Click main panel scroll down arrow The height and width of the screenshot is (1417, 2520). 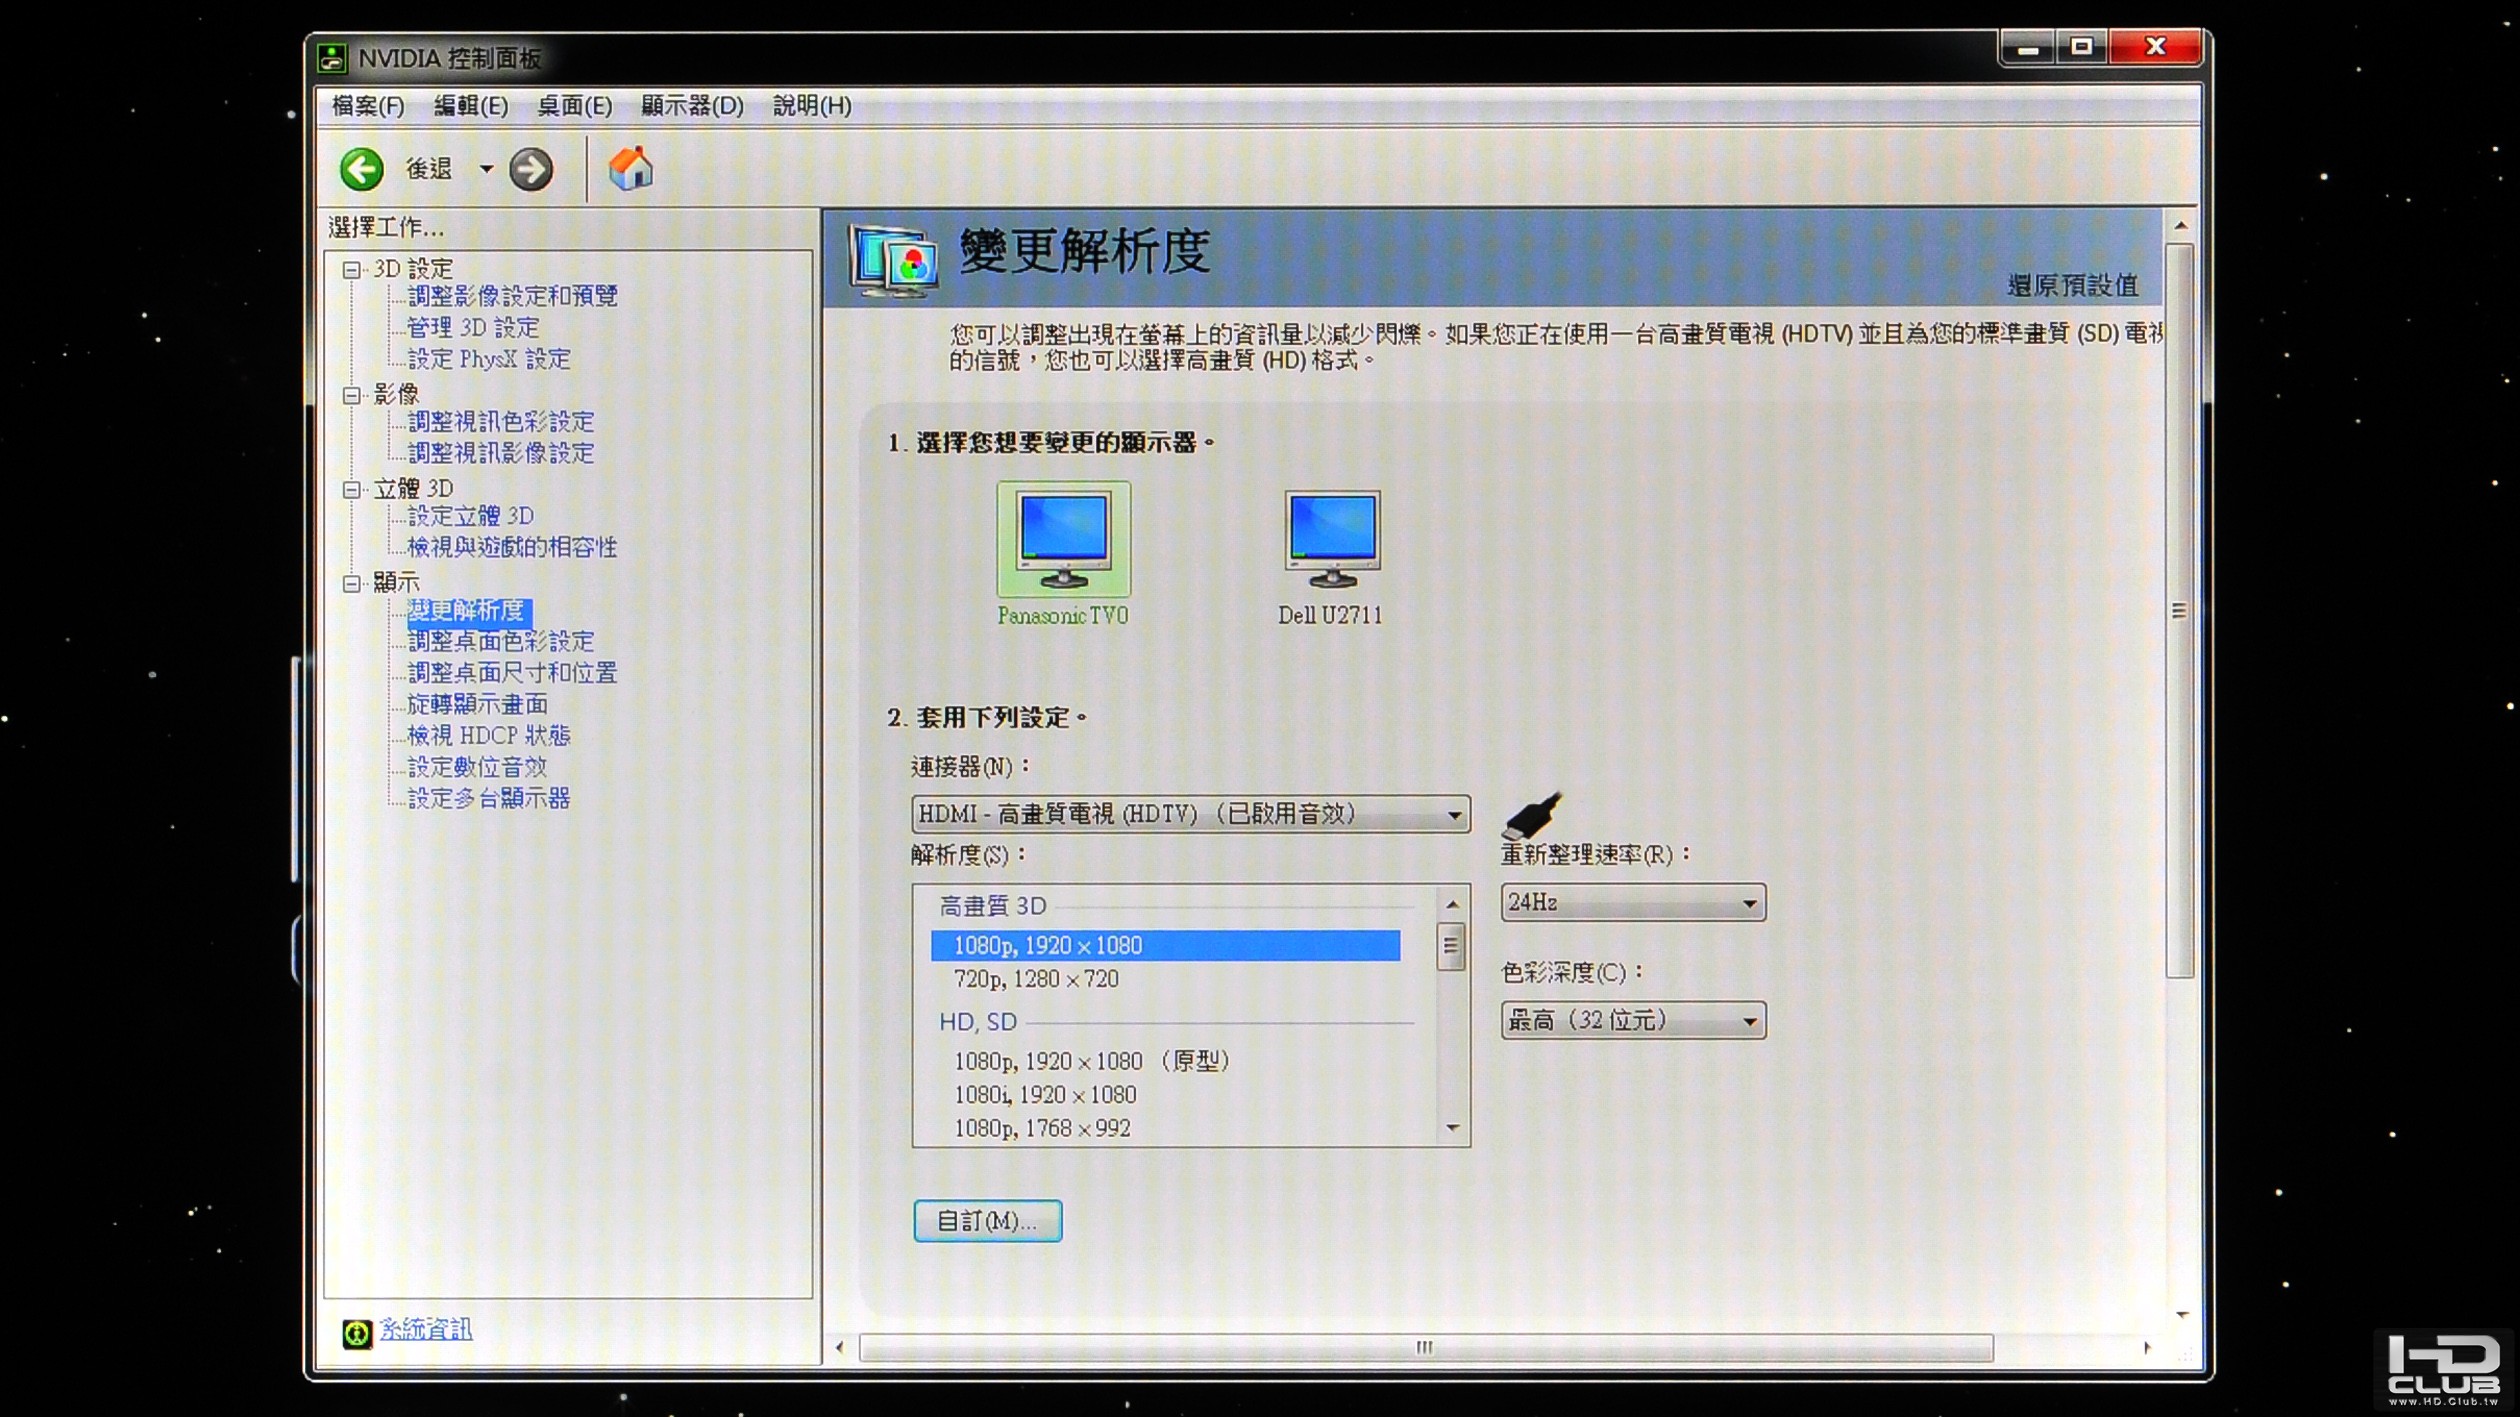(2181, 1315)
